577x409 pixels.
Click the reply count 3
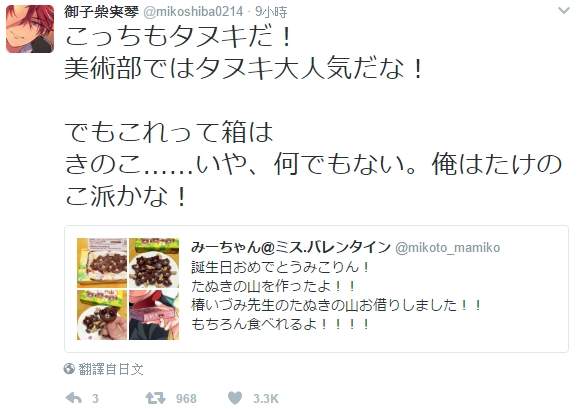coord(95,398)
